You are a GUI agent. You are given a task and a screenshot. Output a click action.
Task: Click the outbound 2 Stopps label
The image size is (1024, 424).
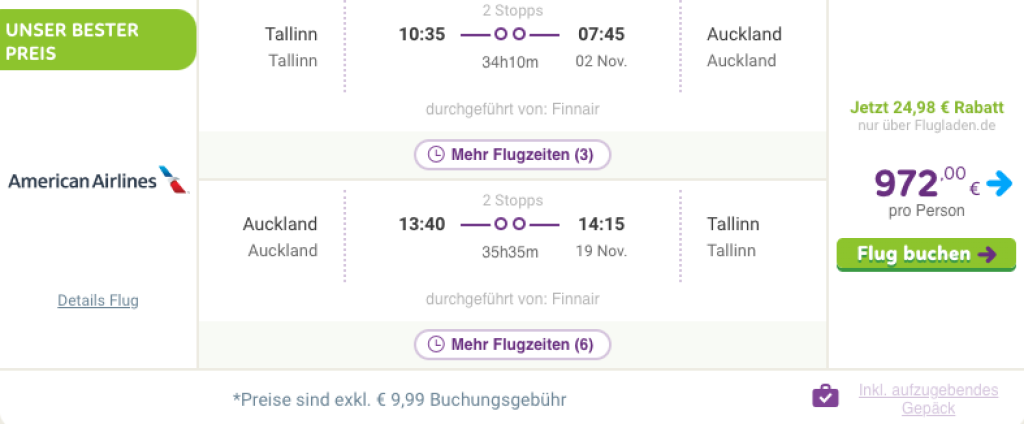[x=512, y=11]
